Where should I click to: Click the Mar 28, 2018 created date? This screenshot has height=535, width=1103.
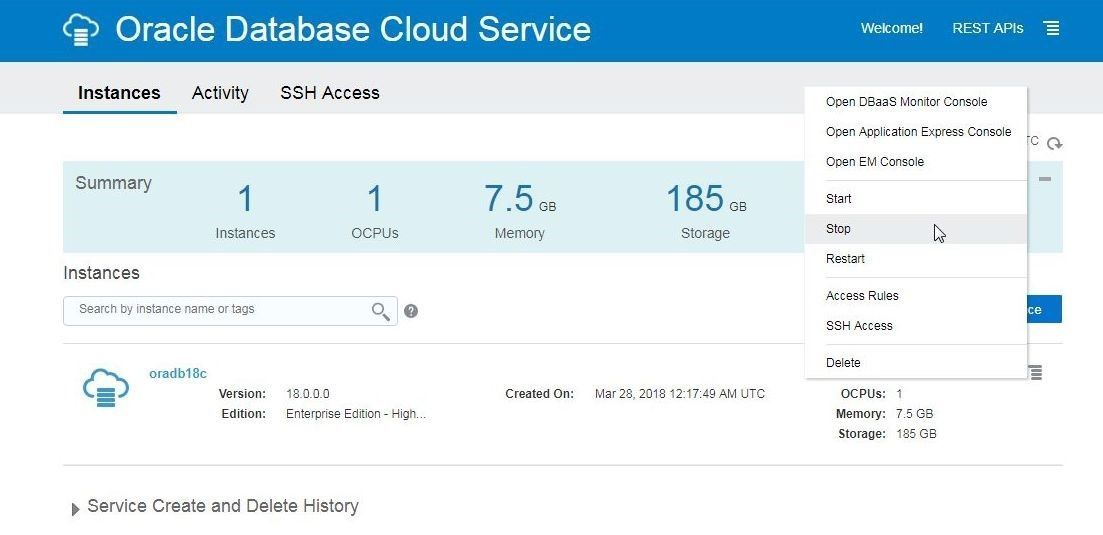(680, 394)
